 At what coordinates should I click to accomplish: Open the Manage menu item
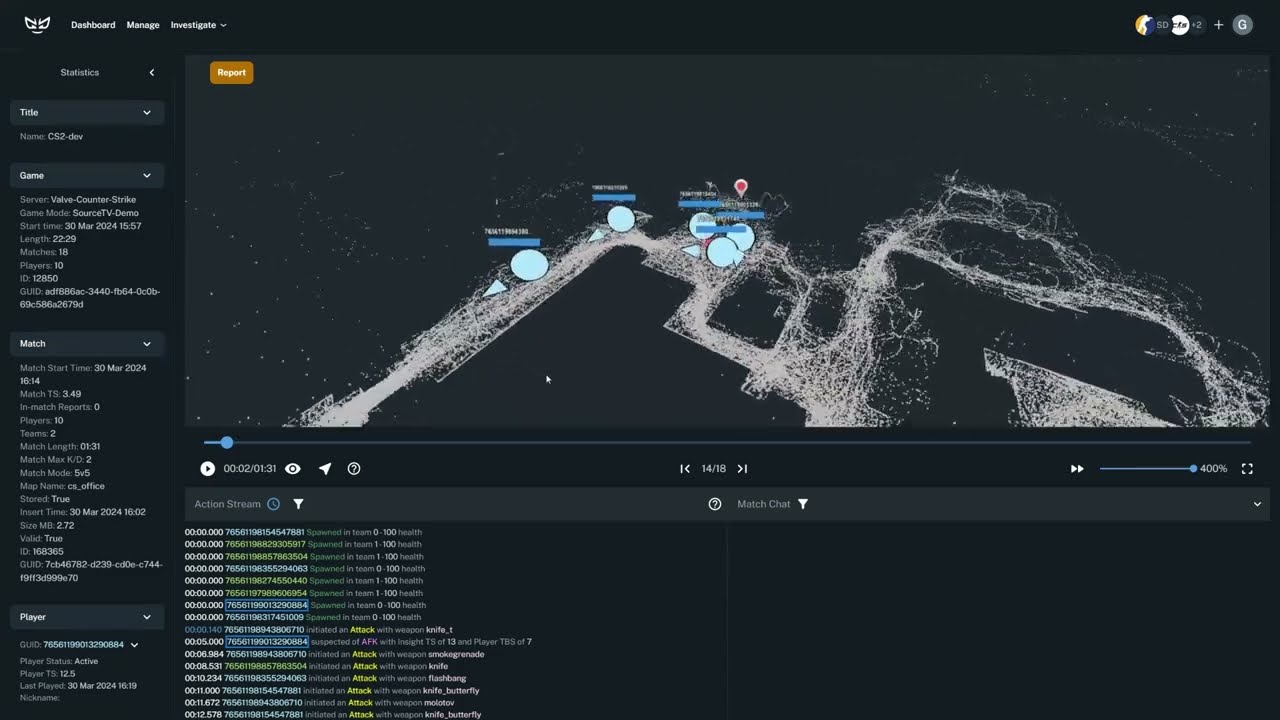tap(143, 25)
